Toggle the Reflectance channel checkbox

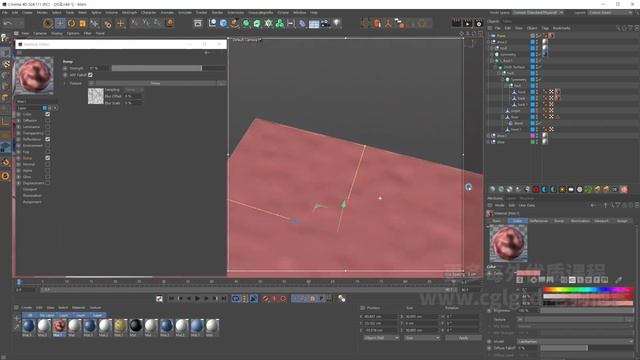tap(48, 139)
